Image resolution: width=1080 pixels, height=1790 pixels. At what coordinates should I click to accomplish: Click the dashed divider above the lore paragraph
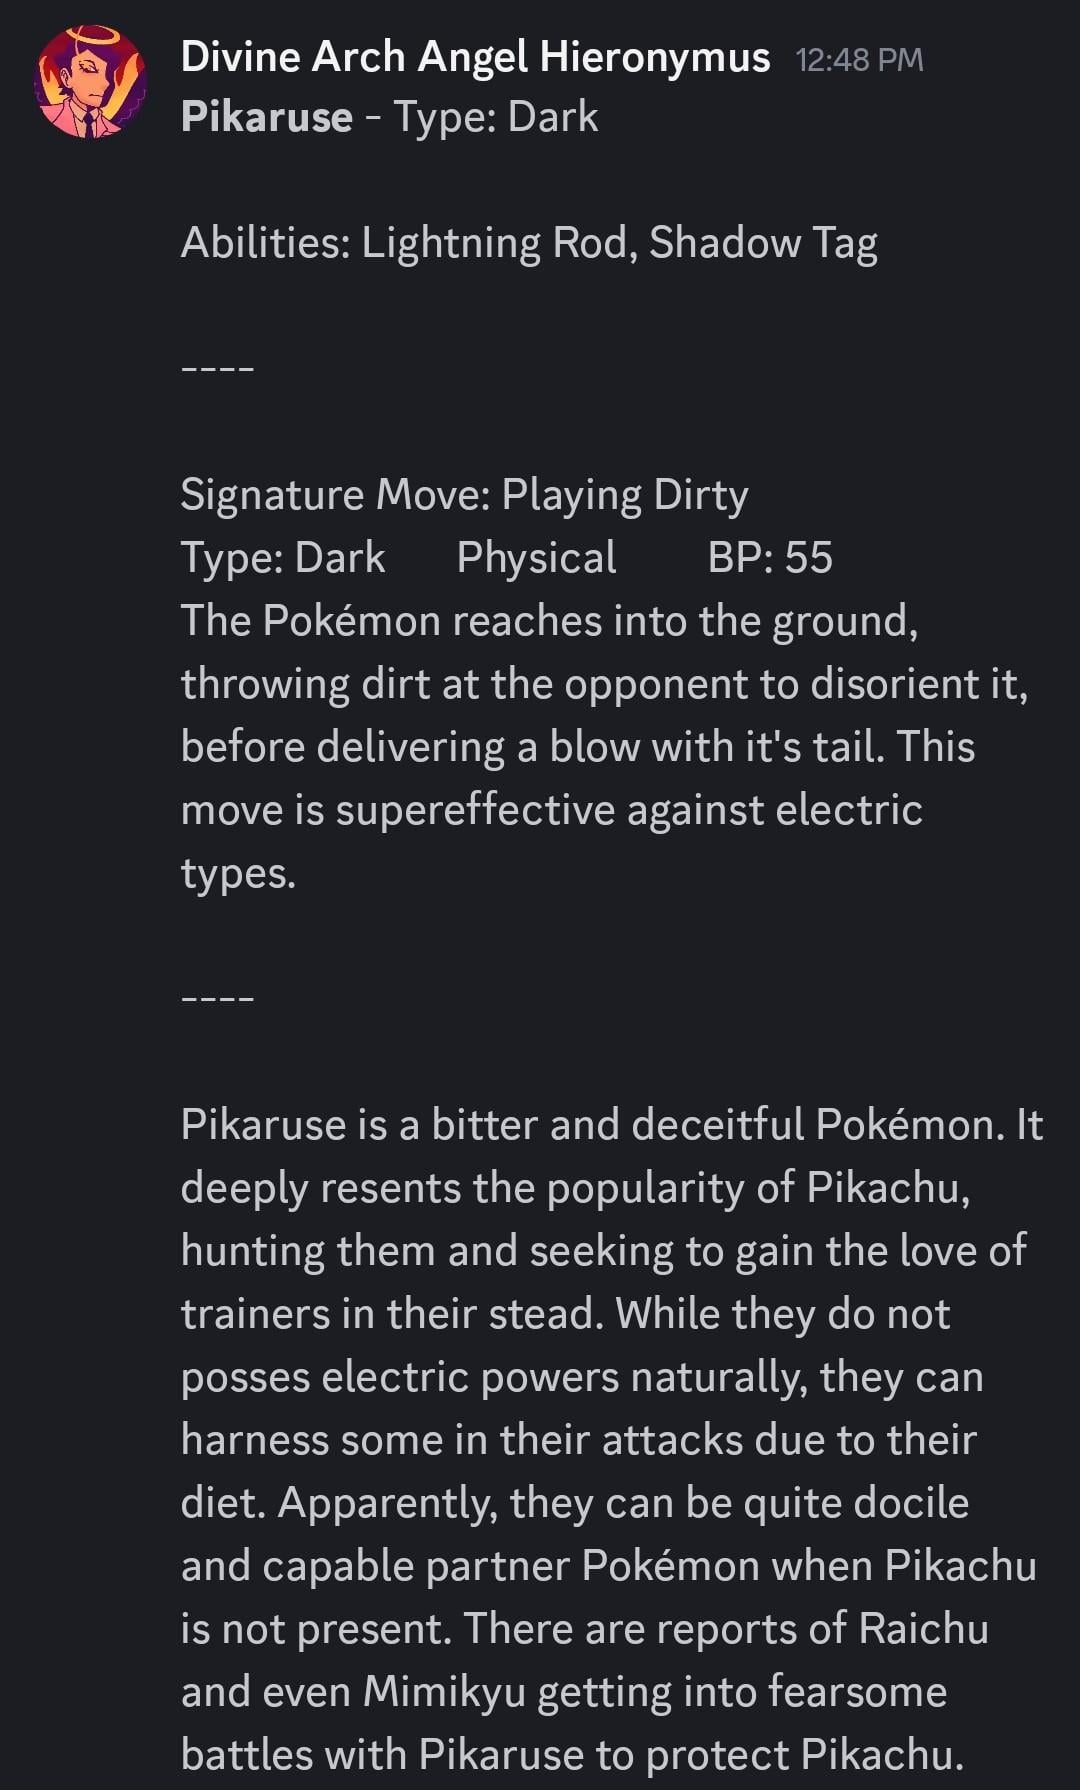click(x=218, y=998)
